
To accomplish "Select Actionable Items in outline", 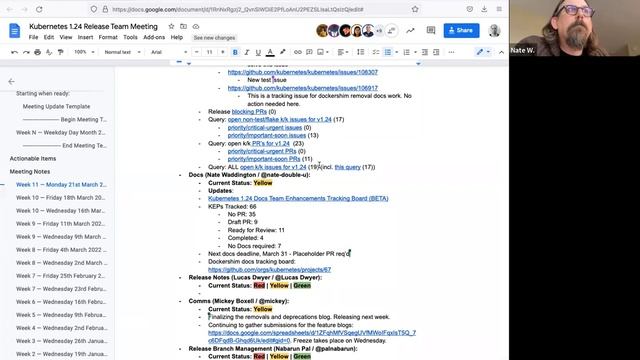I will pyautogui.click(x=33, y=158).
